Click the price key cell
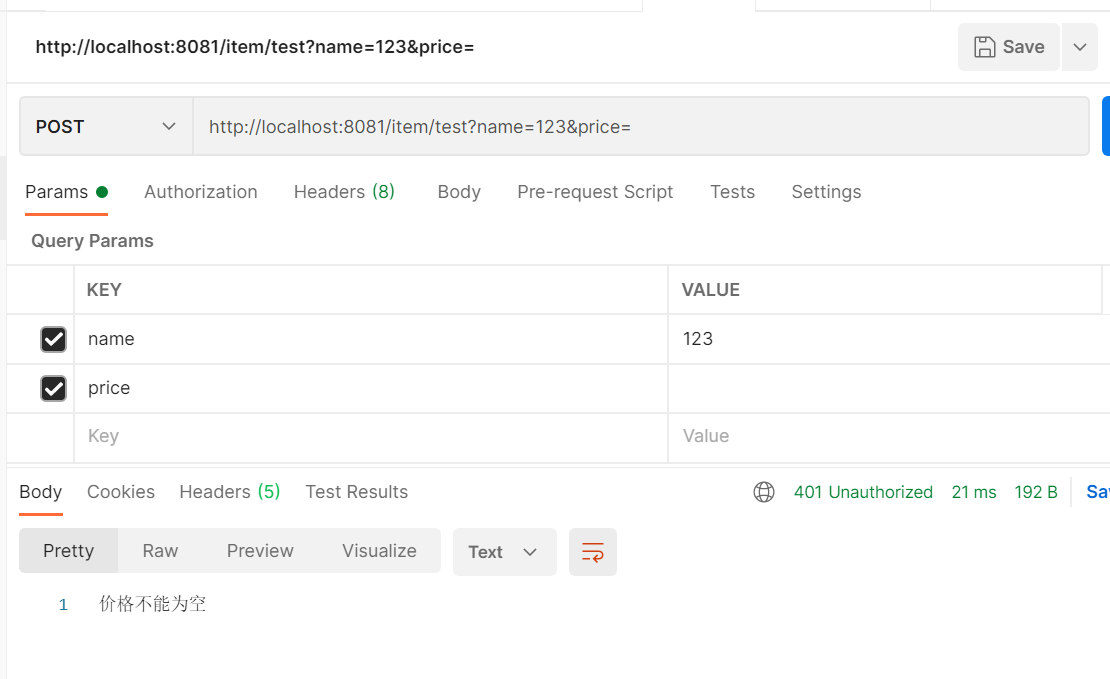Screen dimensions: 1110x679 click(371, 388)
